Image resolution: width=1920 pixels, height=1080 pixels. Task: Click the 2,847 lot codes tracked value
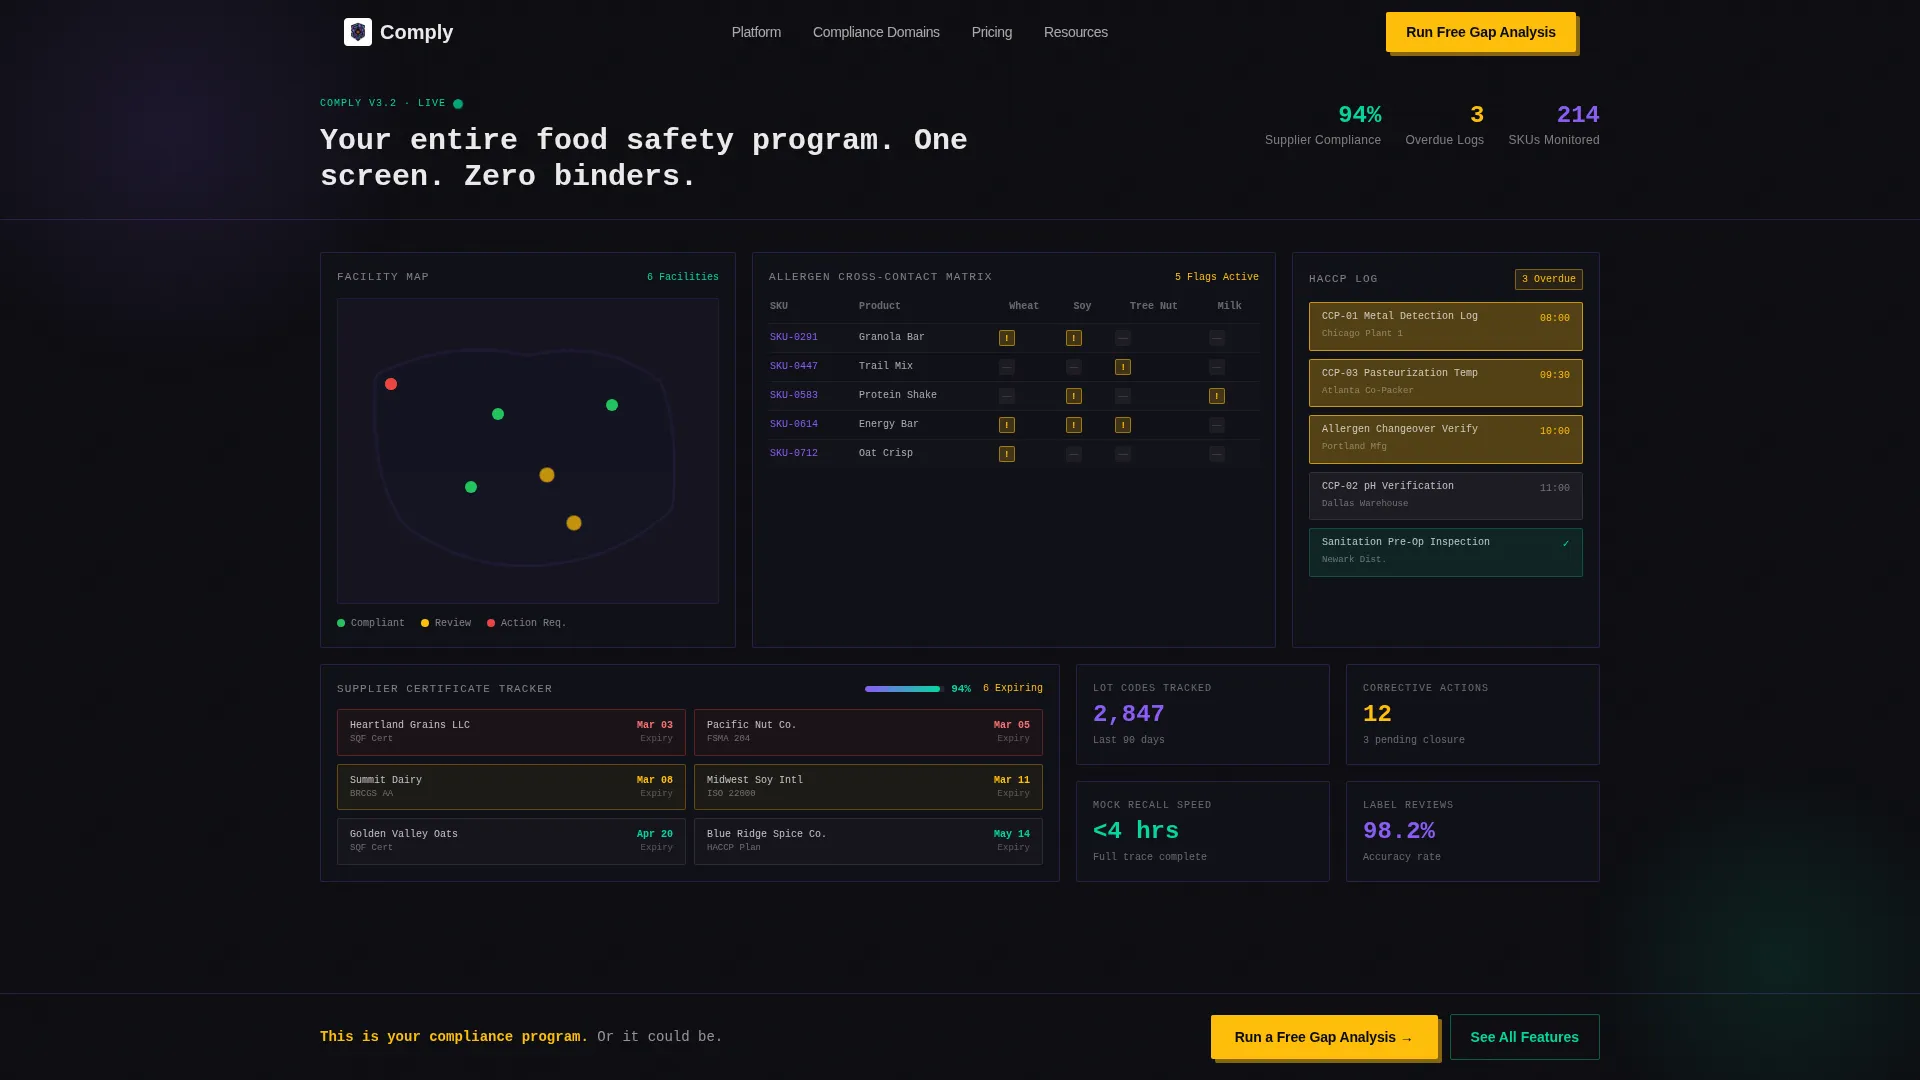1129,714
